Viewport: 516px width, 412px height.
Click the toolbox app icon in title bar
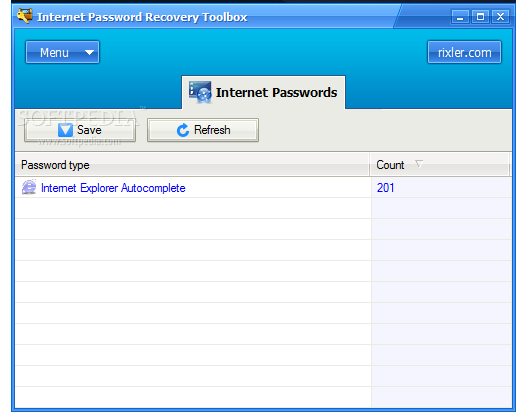[x=25, y=16]
